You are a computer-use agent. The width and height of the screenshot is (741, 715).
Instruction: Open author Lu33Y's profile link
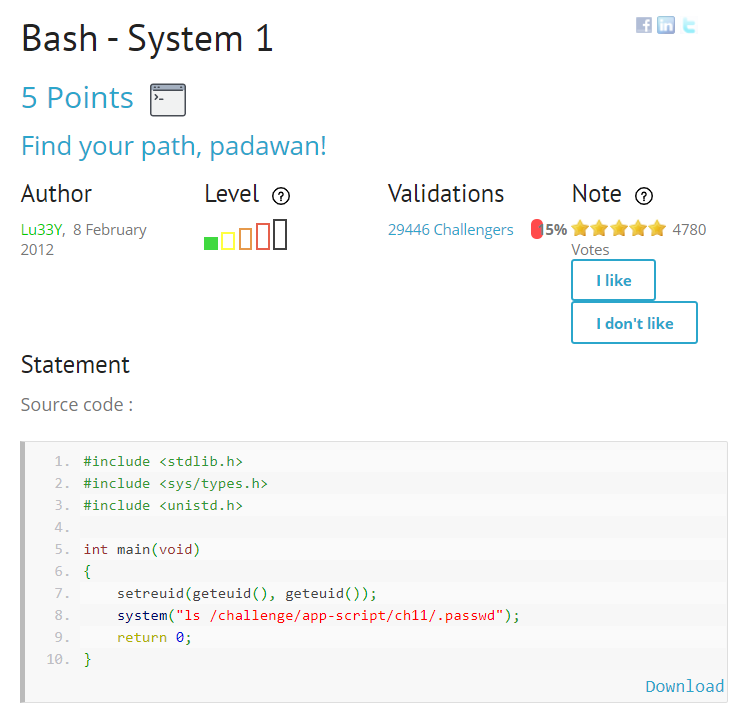[x=42, y=230]
